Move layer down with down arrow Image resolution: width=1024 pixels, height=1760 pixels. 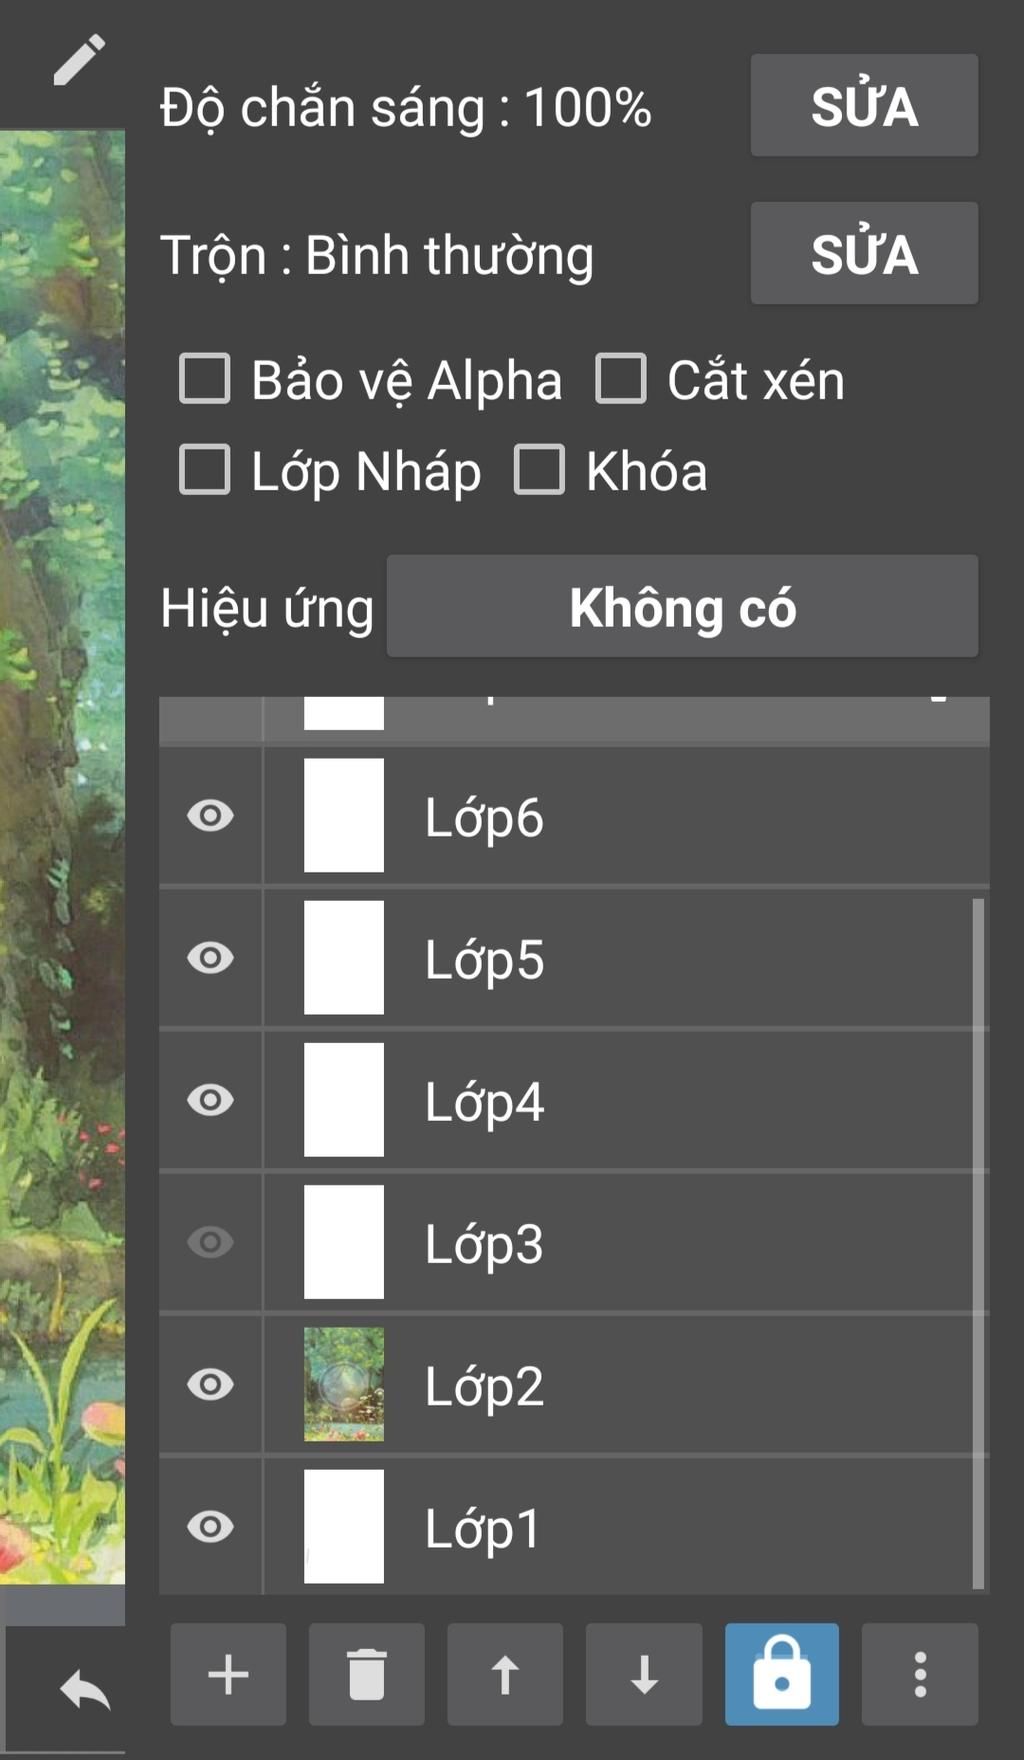pyautogui.click(x=644, y=1674)
